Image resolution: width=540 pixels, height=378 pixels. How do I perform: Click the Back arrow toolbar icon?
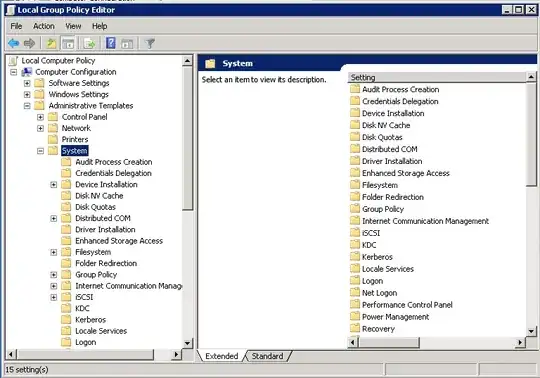point(13,43)
